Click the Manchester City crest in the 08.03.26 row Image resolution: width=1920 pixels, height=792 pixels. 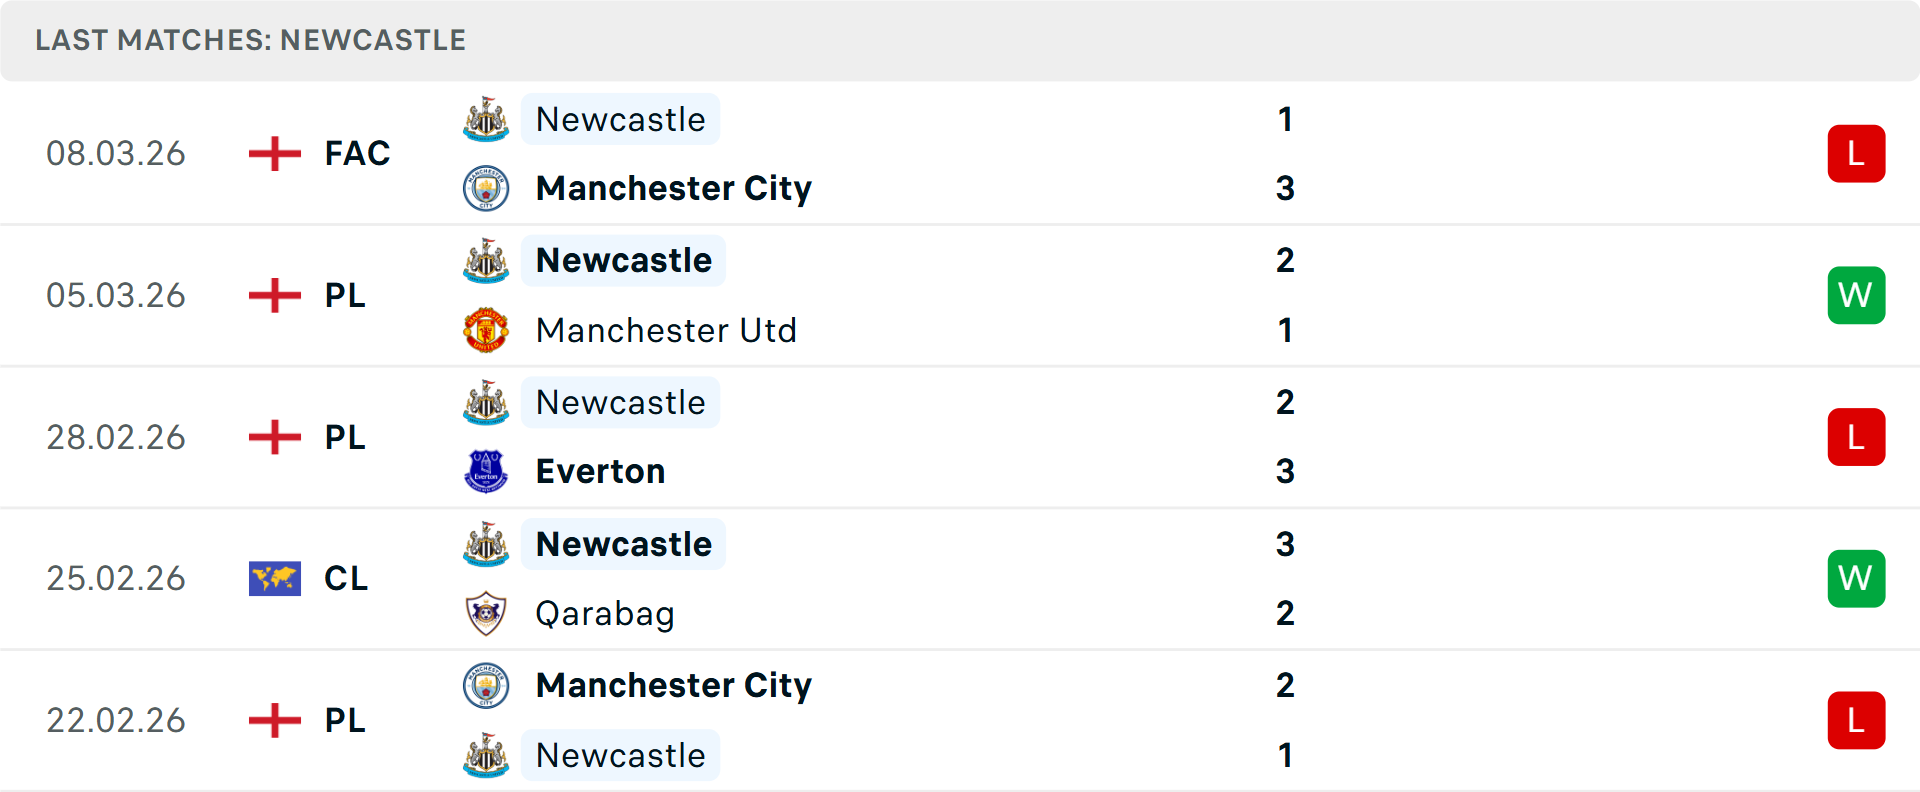coord(485,188)
